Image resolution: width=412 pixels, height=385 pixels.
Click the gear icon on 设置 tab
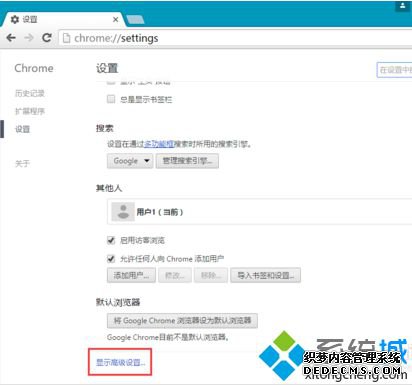pyautogui.click(x=15, y=19)
